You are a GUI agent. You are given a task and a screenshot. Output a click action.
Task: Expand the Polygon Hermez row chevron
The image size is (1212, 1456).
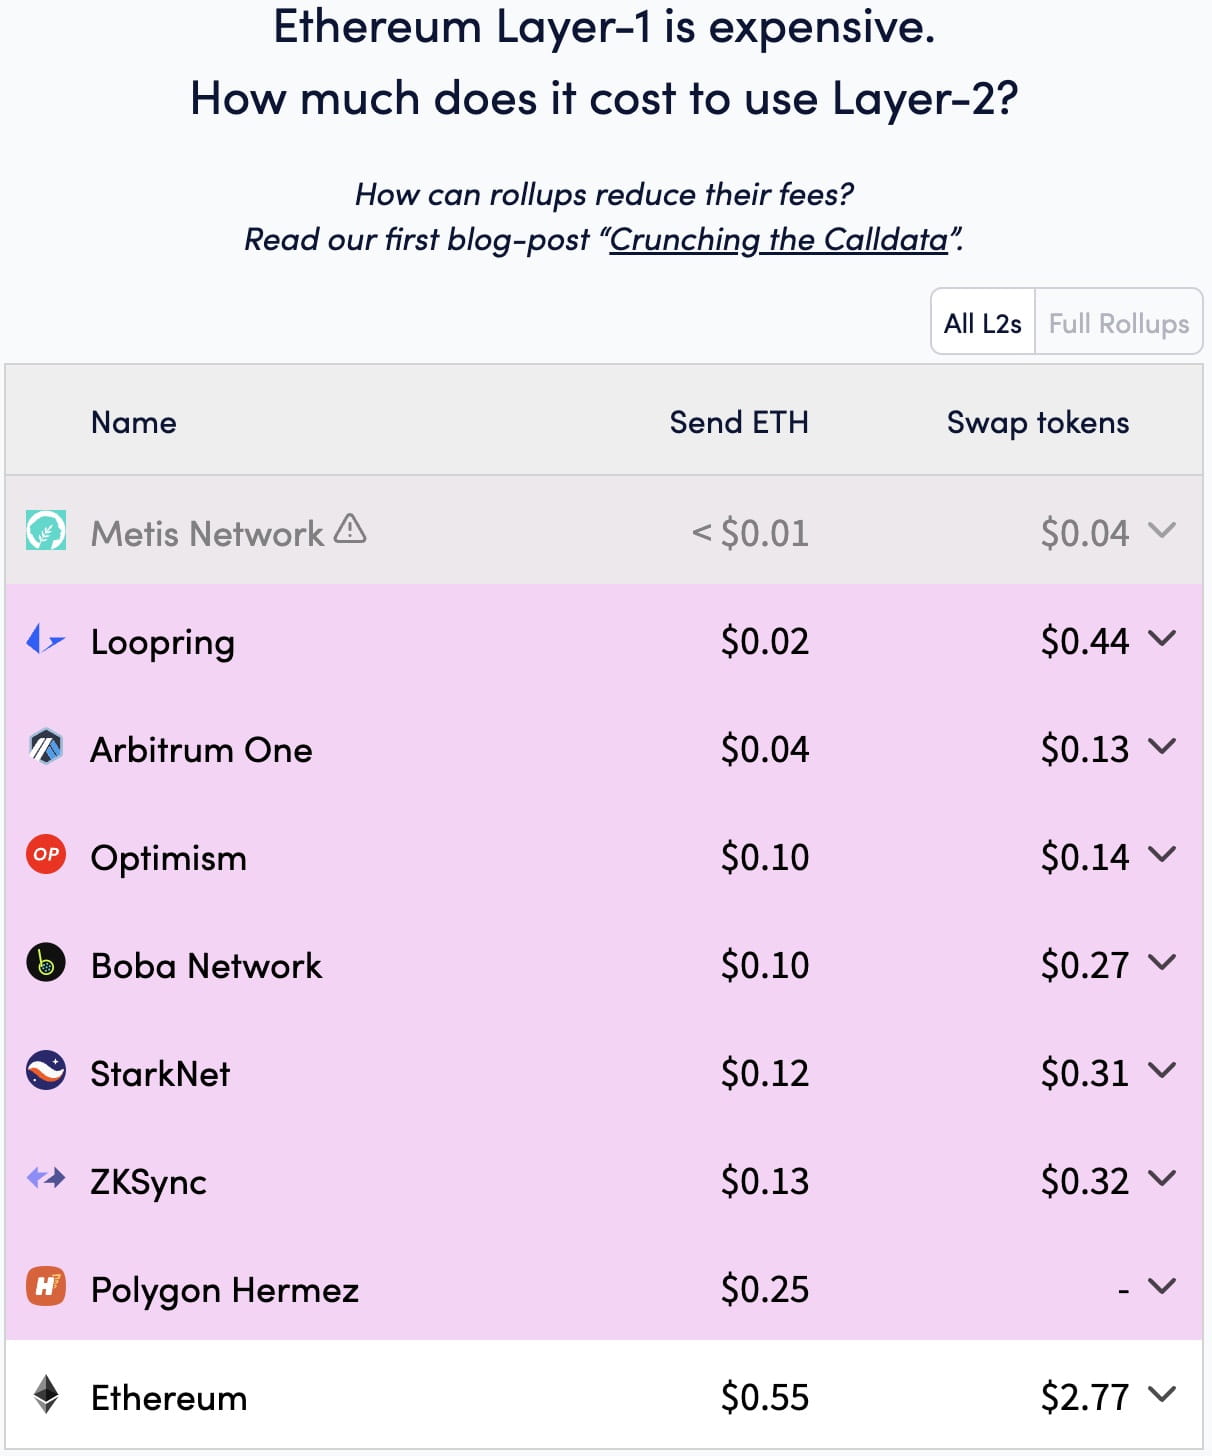point(1162,1286)
